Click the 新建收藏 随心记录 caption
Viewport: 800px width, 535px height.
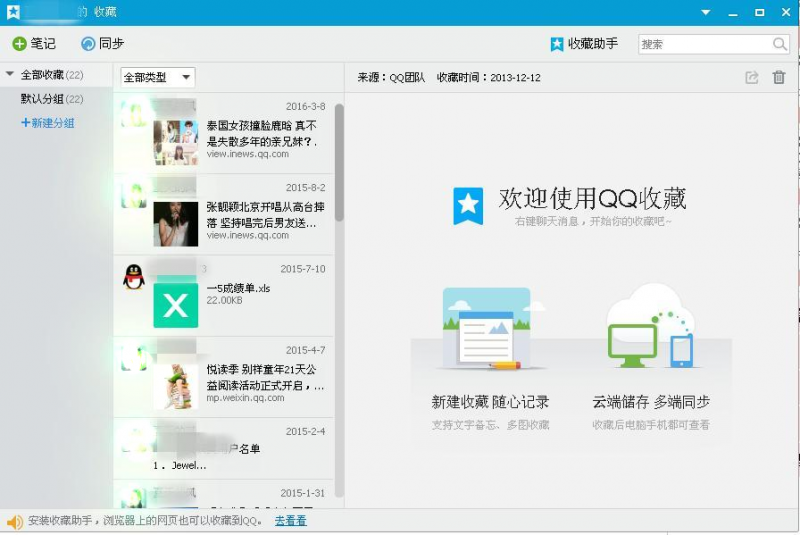(490, 402)
